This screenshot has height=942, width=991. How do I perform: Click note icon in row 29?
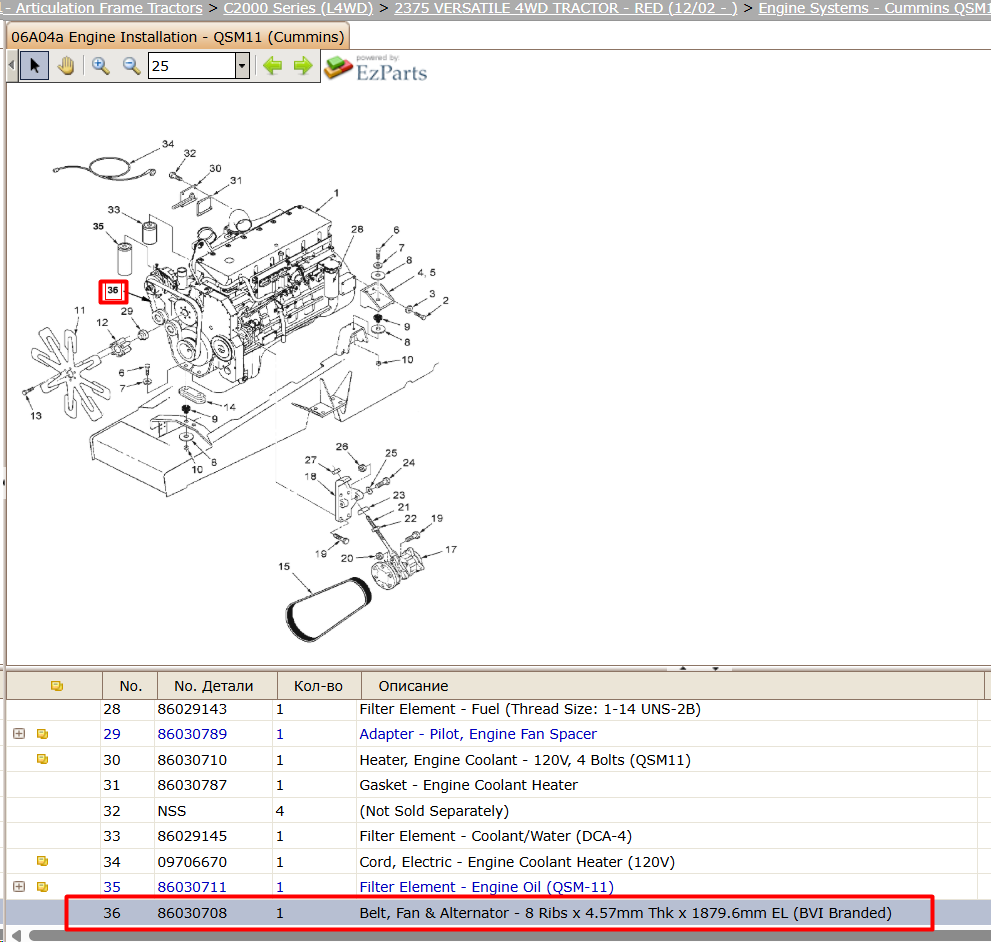(42, 734)
